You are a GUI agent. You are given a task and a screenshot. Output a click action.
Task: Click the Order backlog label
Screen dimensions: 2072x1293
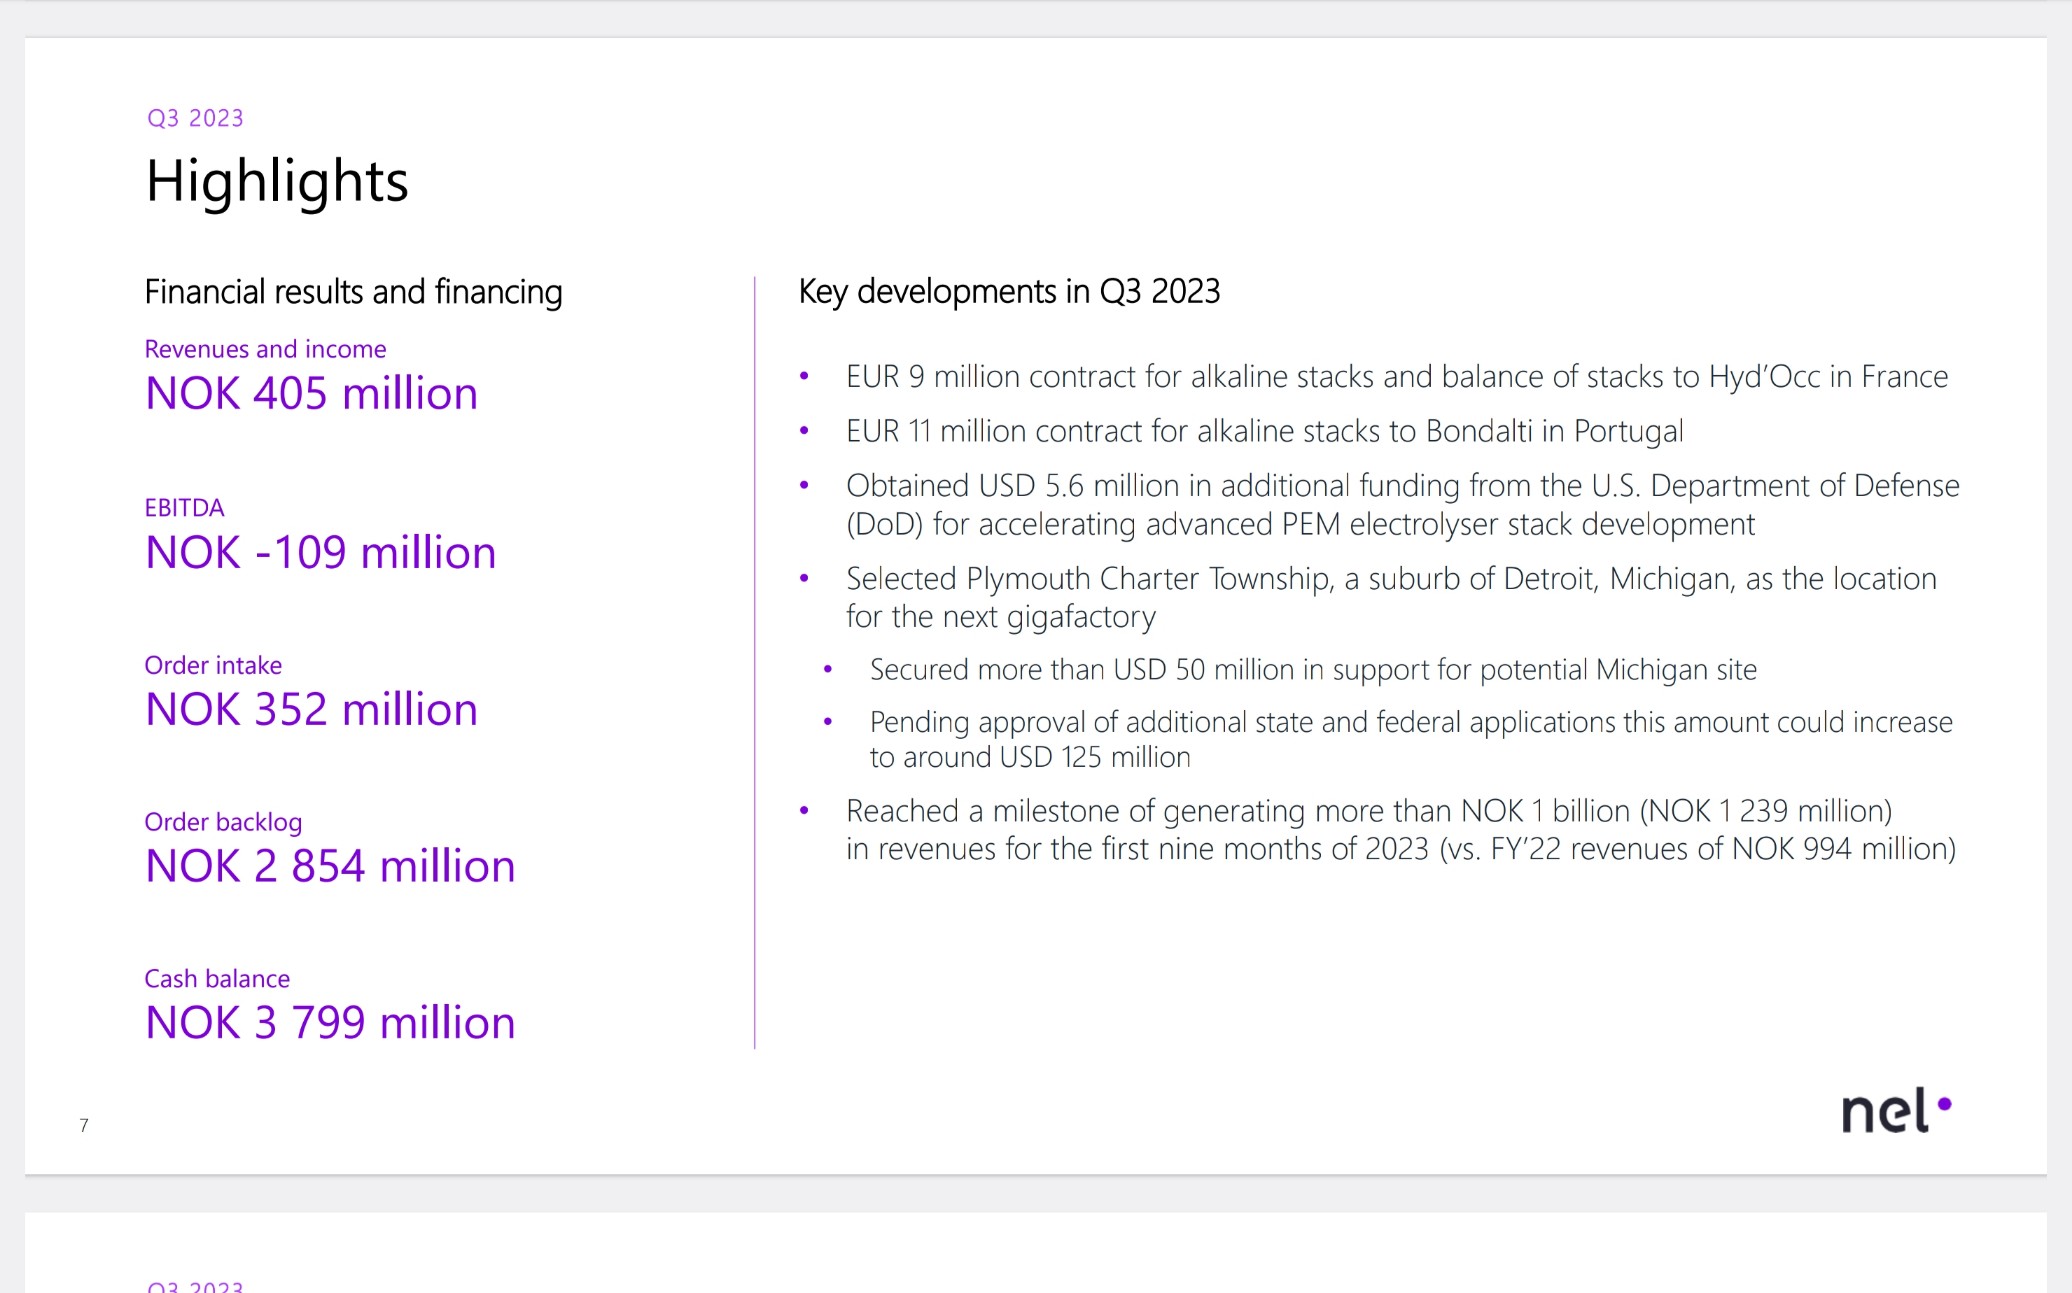(223, 822)
